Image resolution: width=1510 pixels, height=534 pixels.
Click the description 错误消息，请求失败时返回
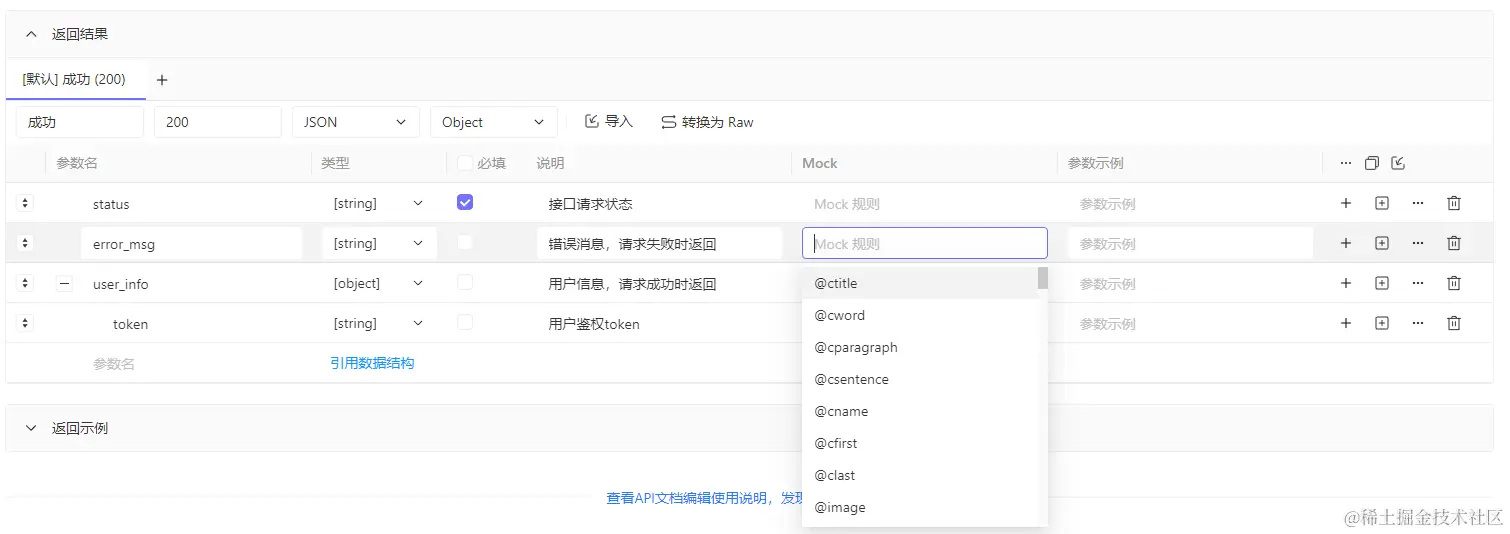(x=659, y=243)
